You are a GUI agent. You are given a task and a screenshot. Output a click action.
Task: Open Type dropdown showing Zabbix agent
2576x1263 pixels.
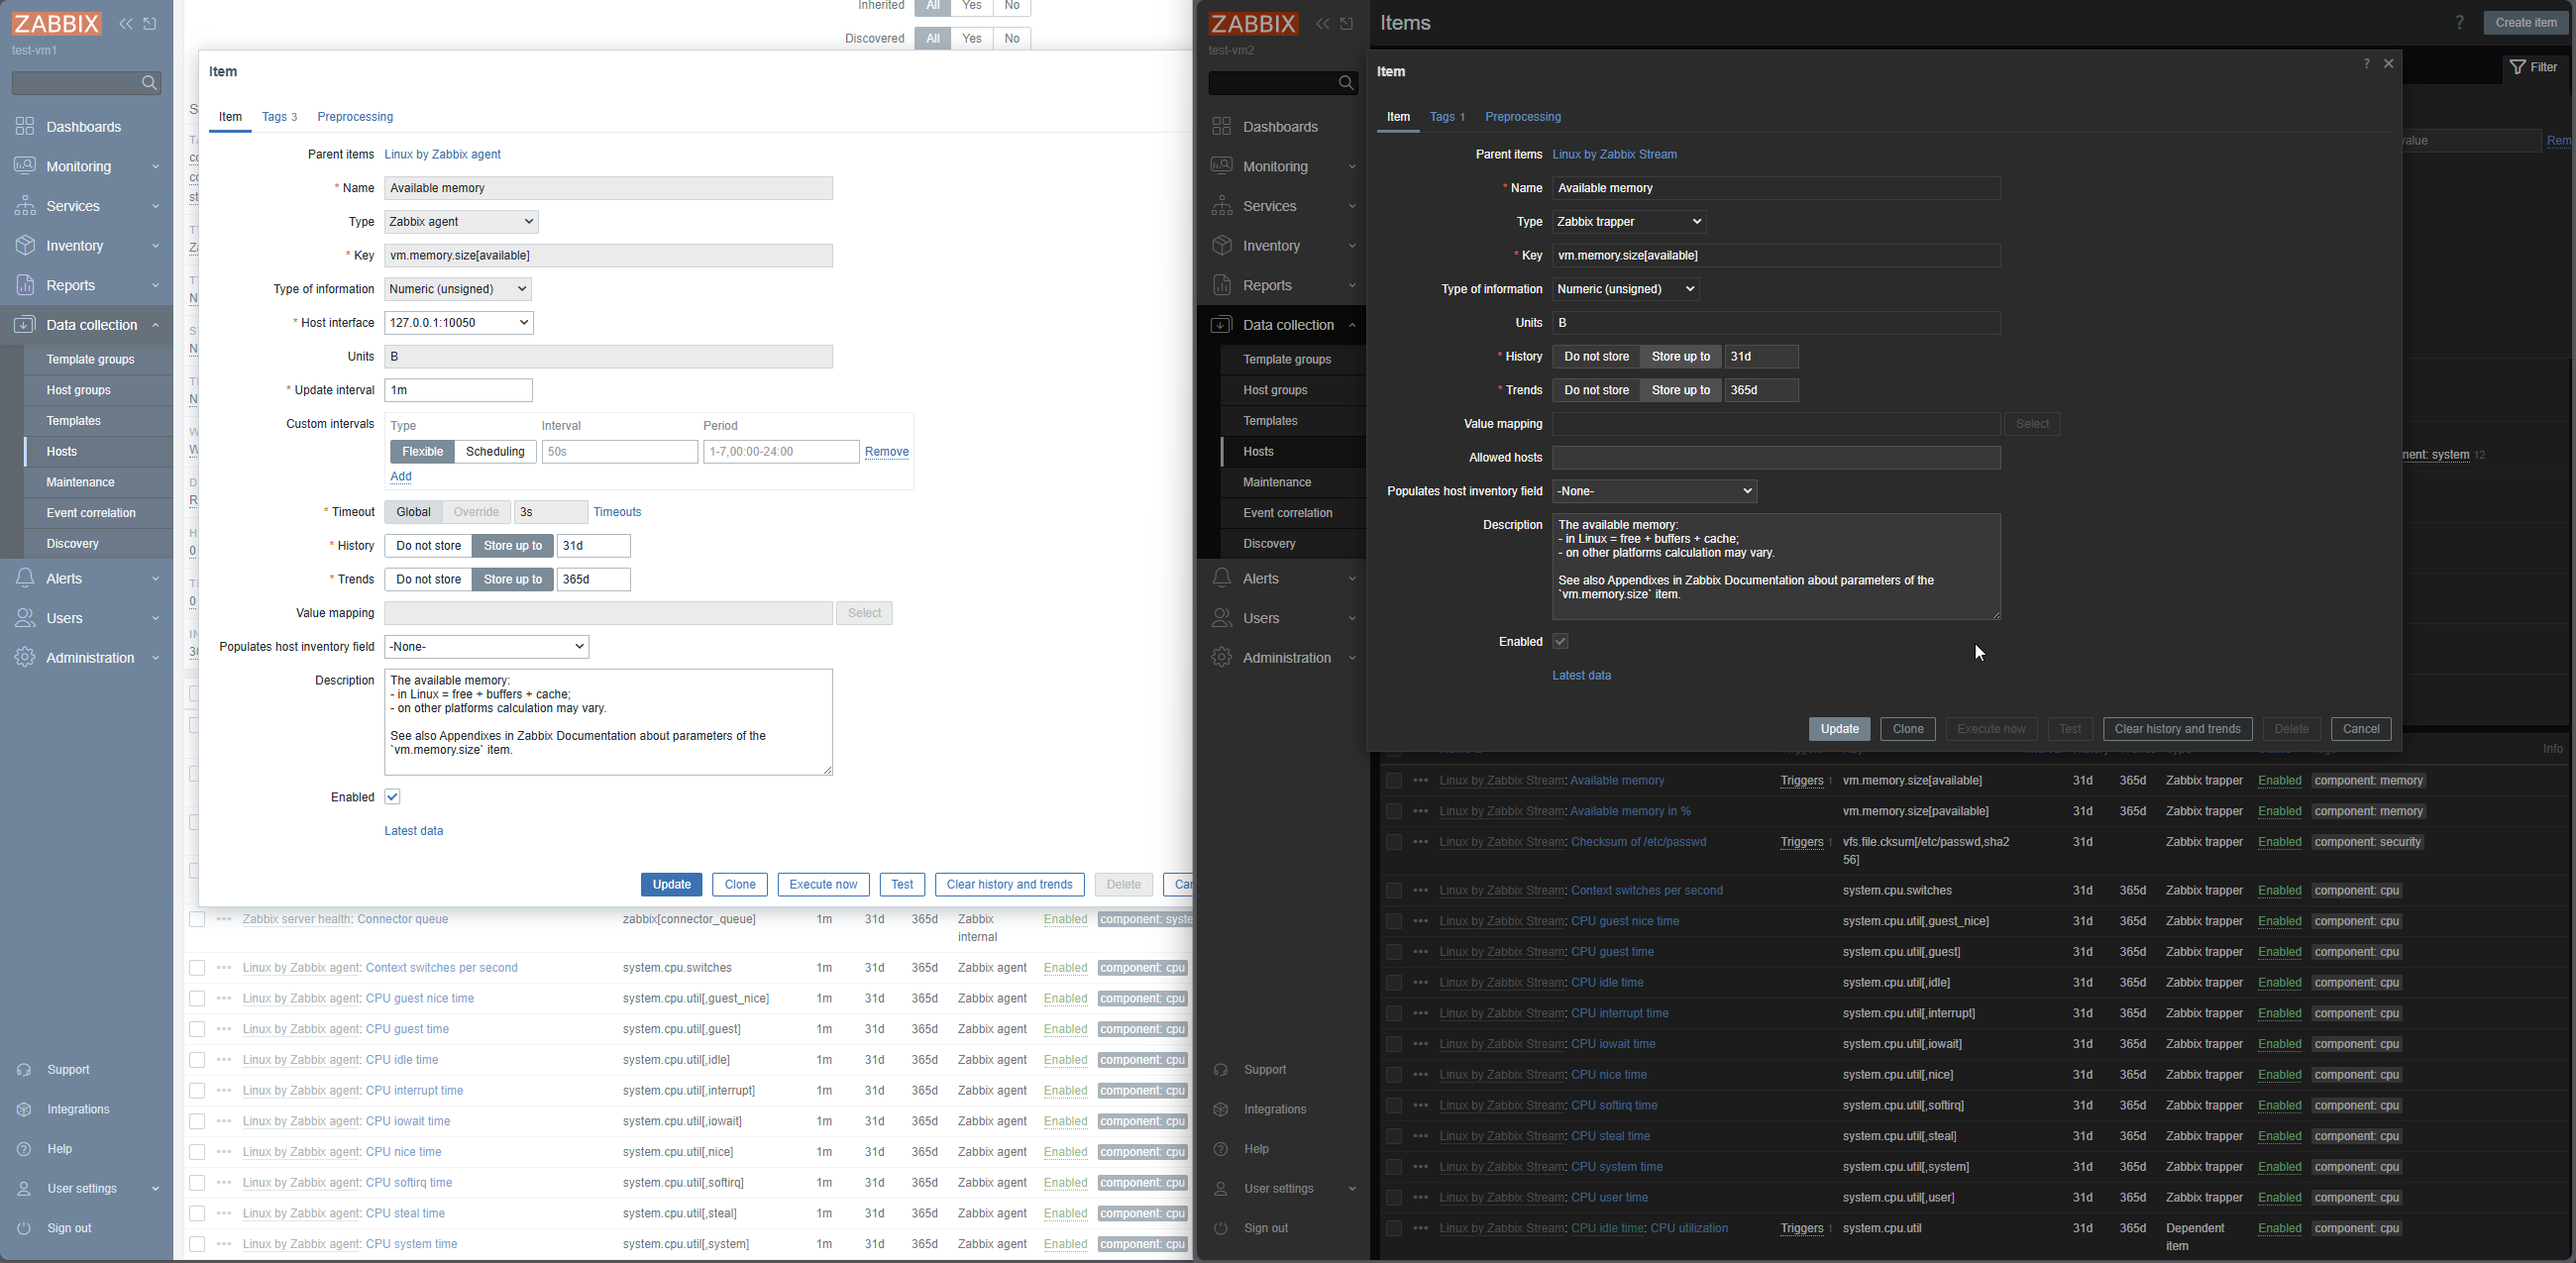tap(462, 222)
